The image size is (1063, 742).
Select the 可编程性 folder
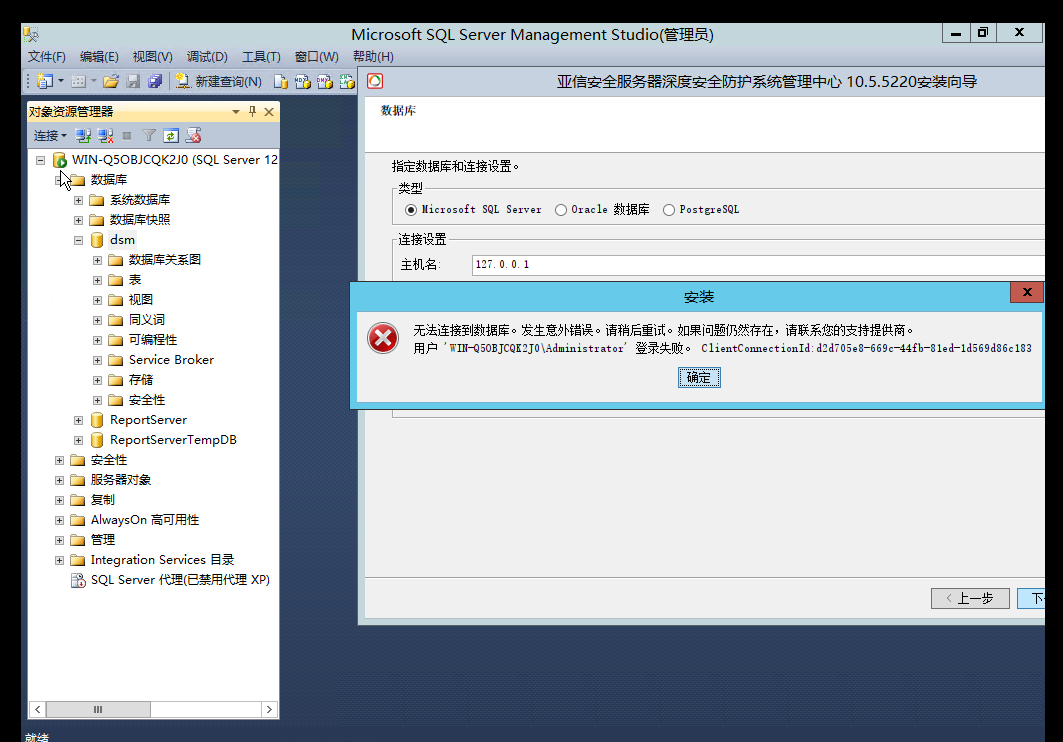coord(153,340)
